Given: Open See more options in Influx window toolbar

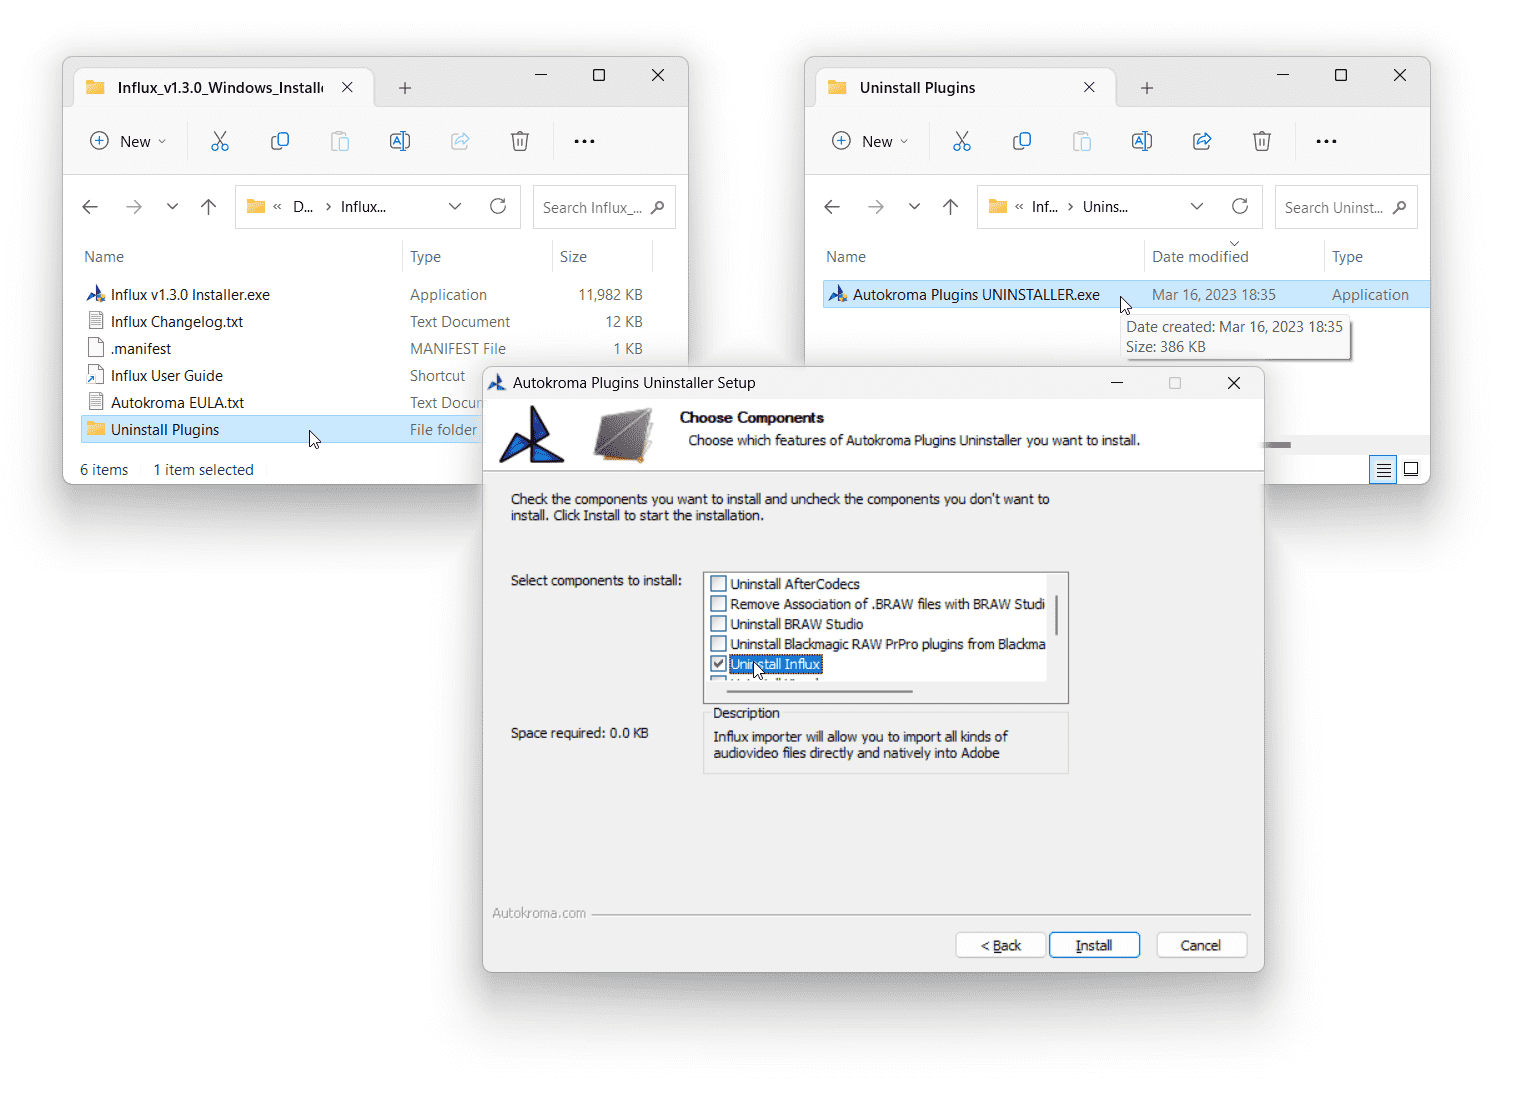Looking at the screenshot, I should [584, 141].
